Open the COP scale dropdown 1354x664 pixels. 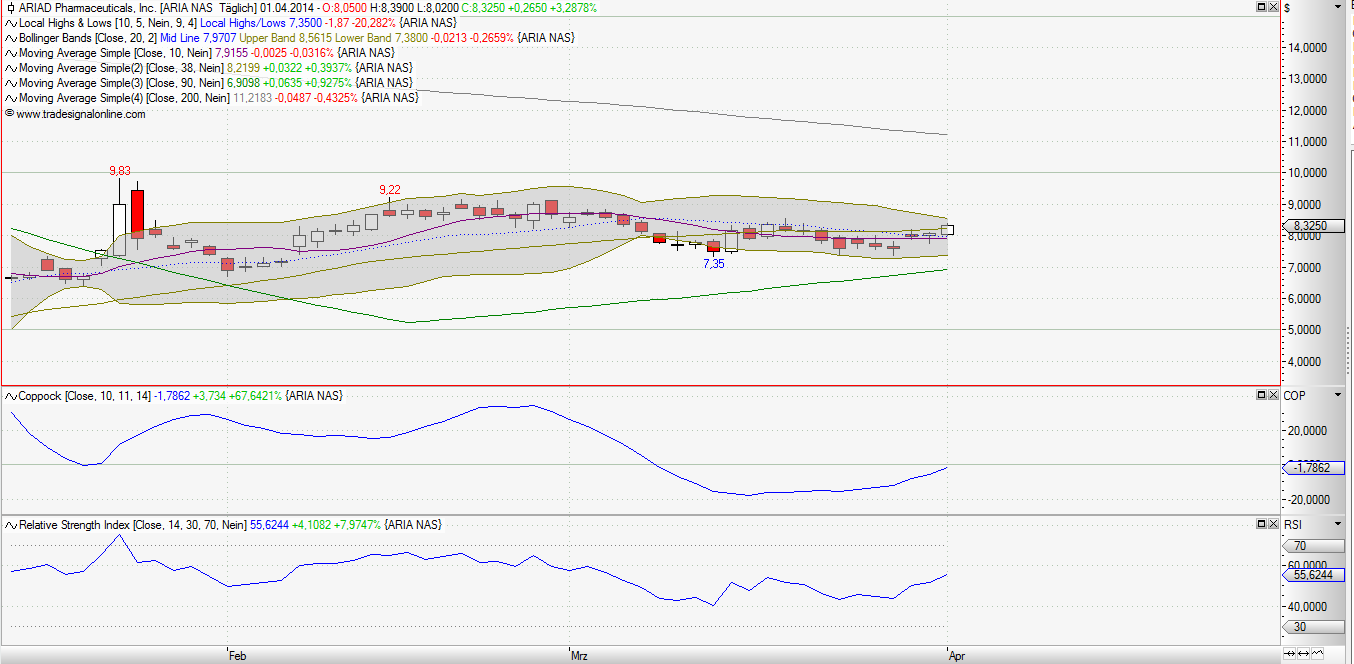[1336, 395]
